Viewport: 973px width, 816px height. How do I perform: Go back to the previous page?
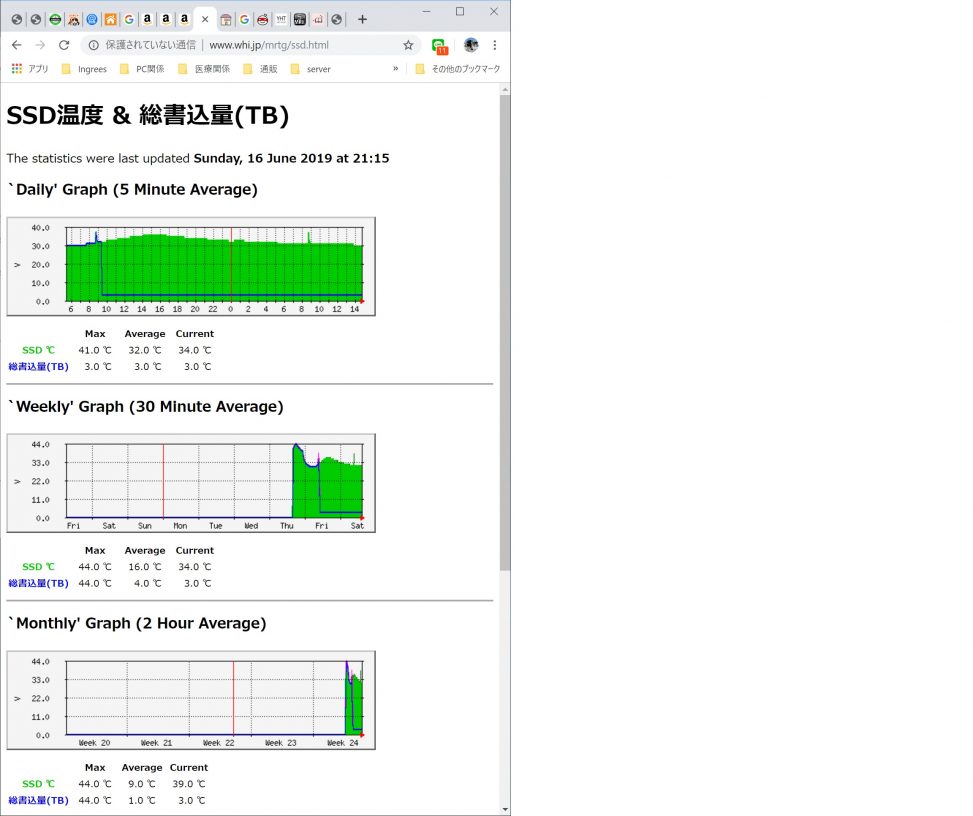coord(17,45)
